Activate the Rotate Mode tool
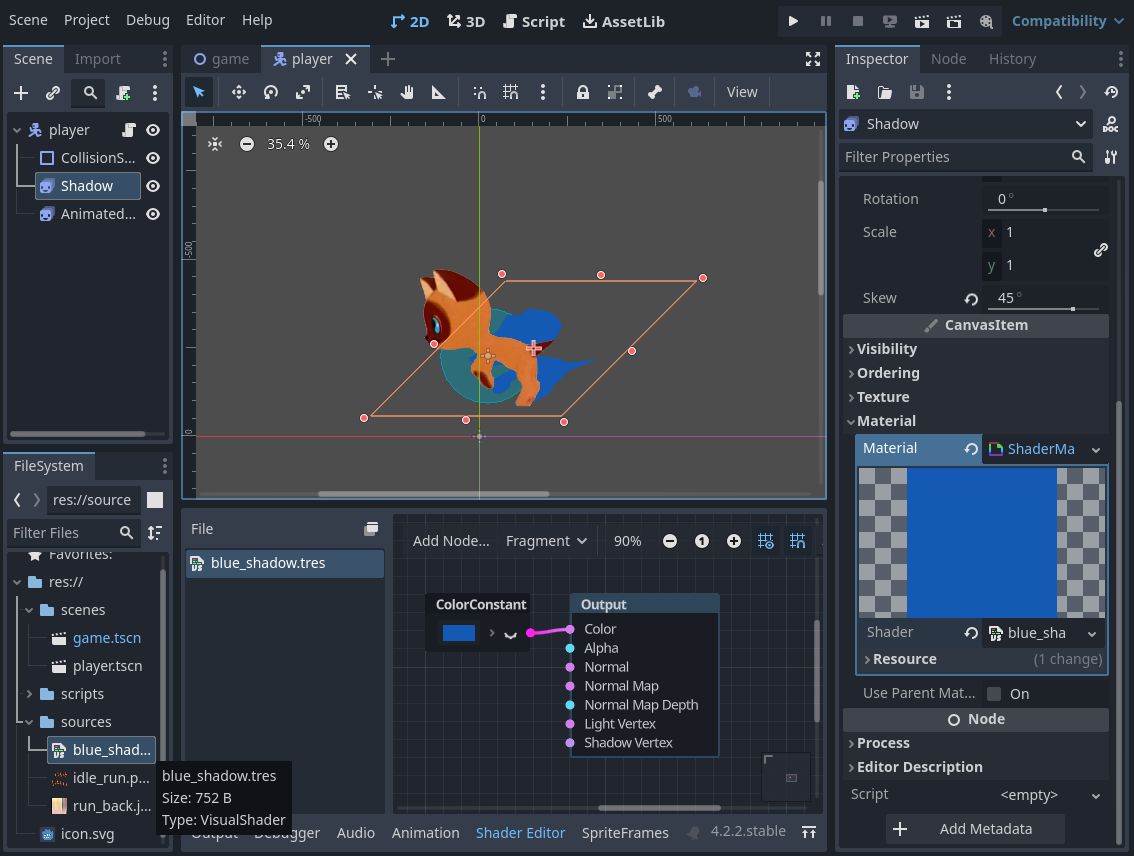 [270, 92]
